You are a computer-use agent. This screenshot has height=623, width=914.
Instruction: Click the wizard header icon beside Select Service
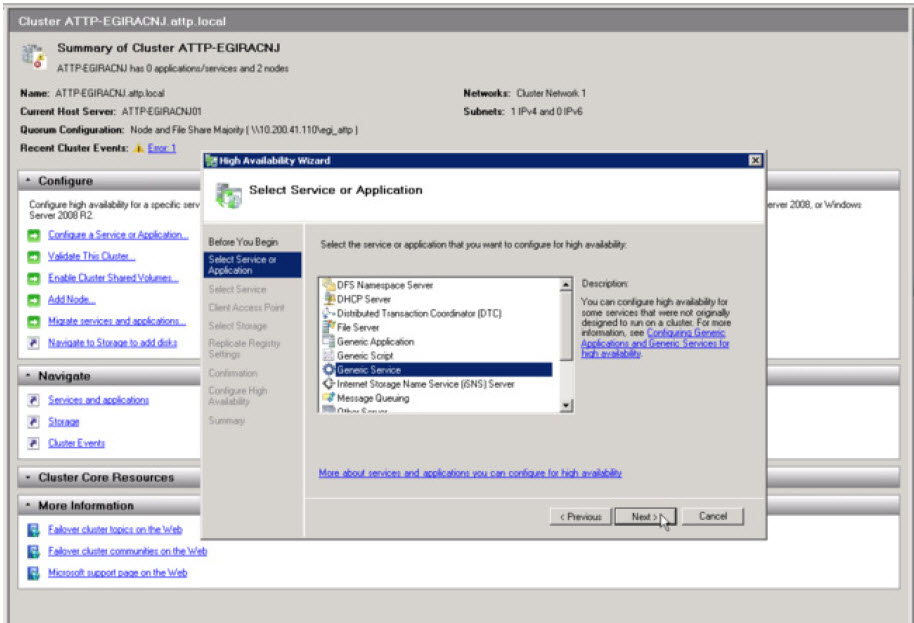(x=228, y=195)
